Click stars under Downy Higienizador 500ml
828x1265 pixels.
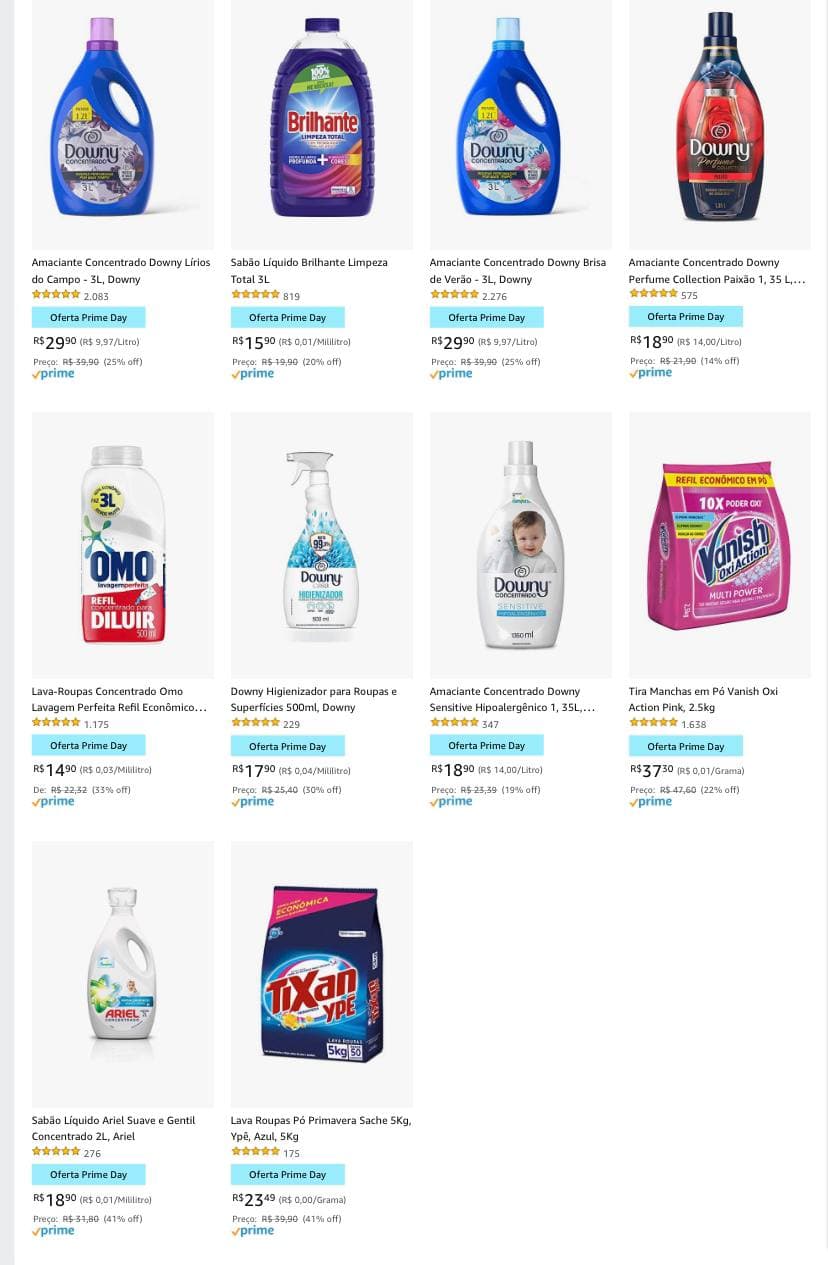(x=255, y=723)
